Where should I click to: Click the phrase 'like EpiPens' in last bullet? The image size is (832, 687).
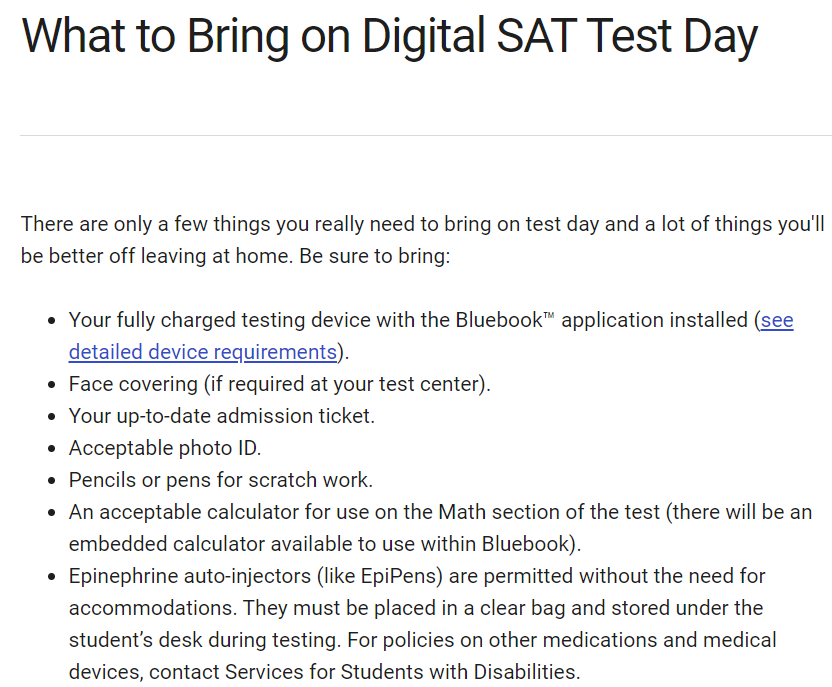[x=380, y=576]
